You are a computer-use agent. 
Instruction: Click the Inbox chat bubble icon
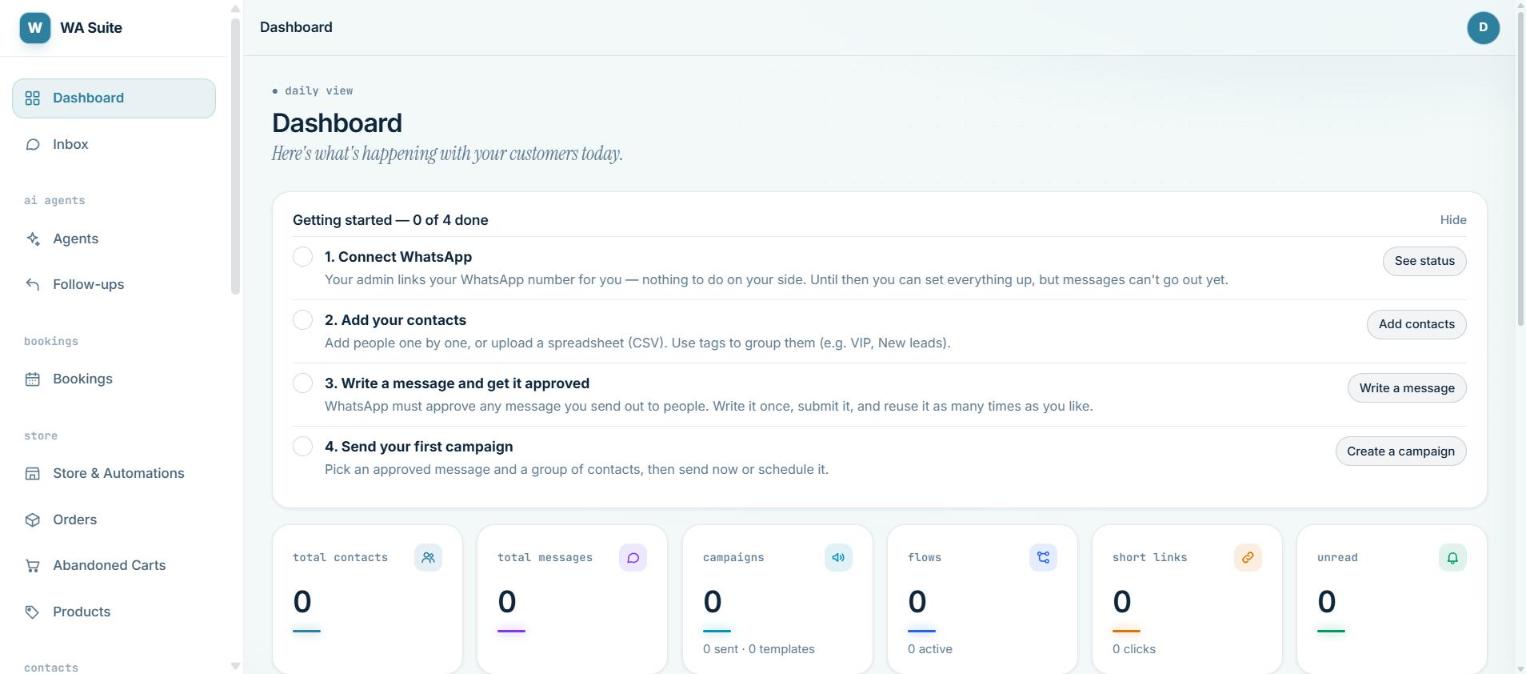[x=32, y=145]
